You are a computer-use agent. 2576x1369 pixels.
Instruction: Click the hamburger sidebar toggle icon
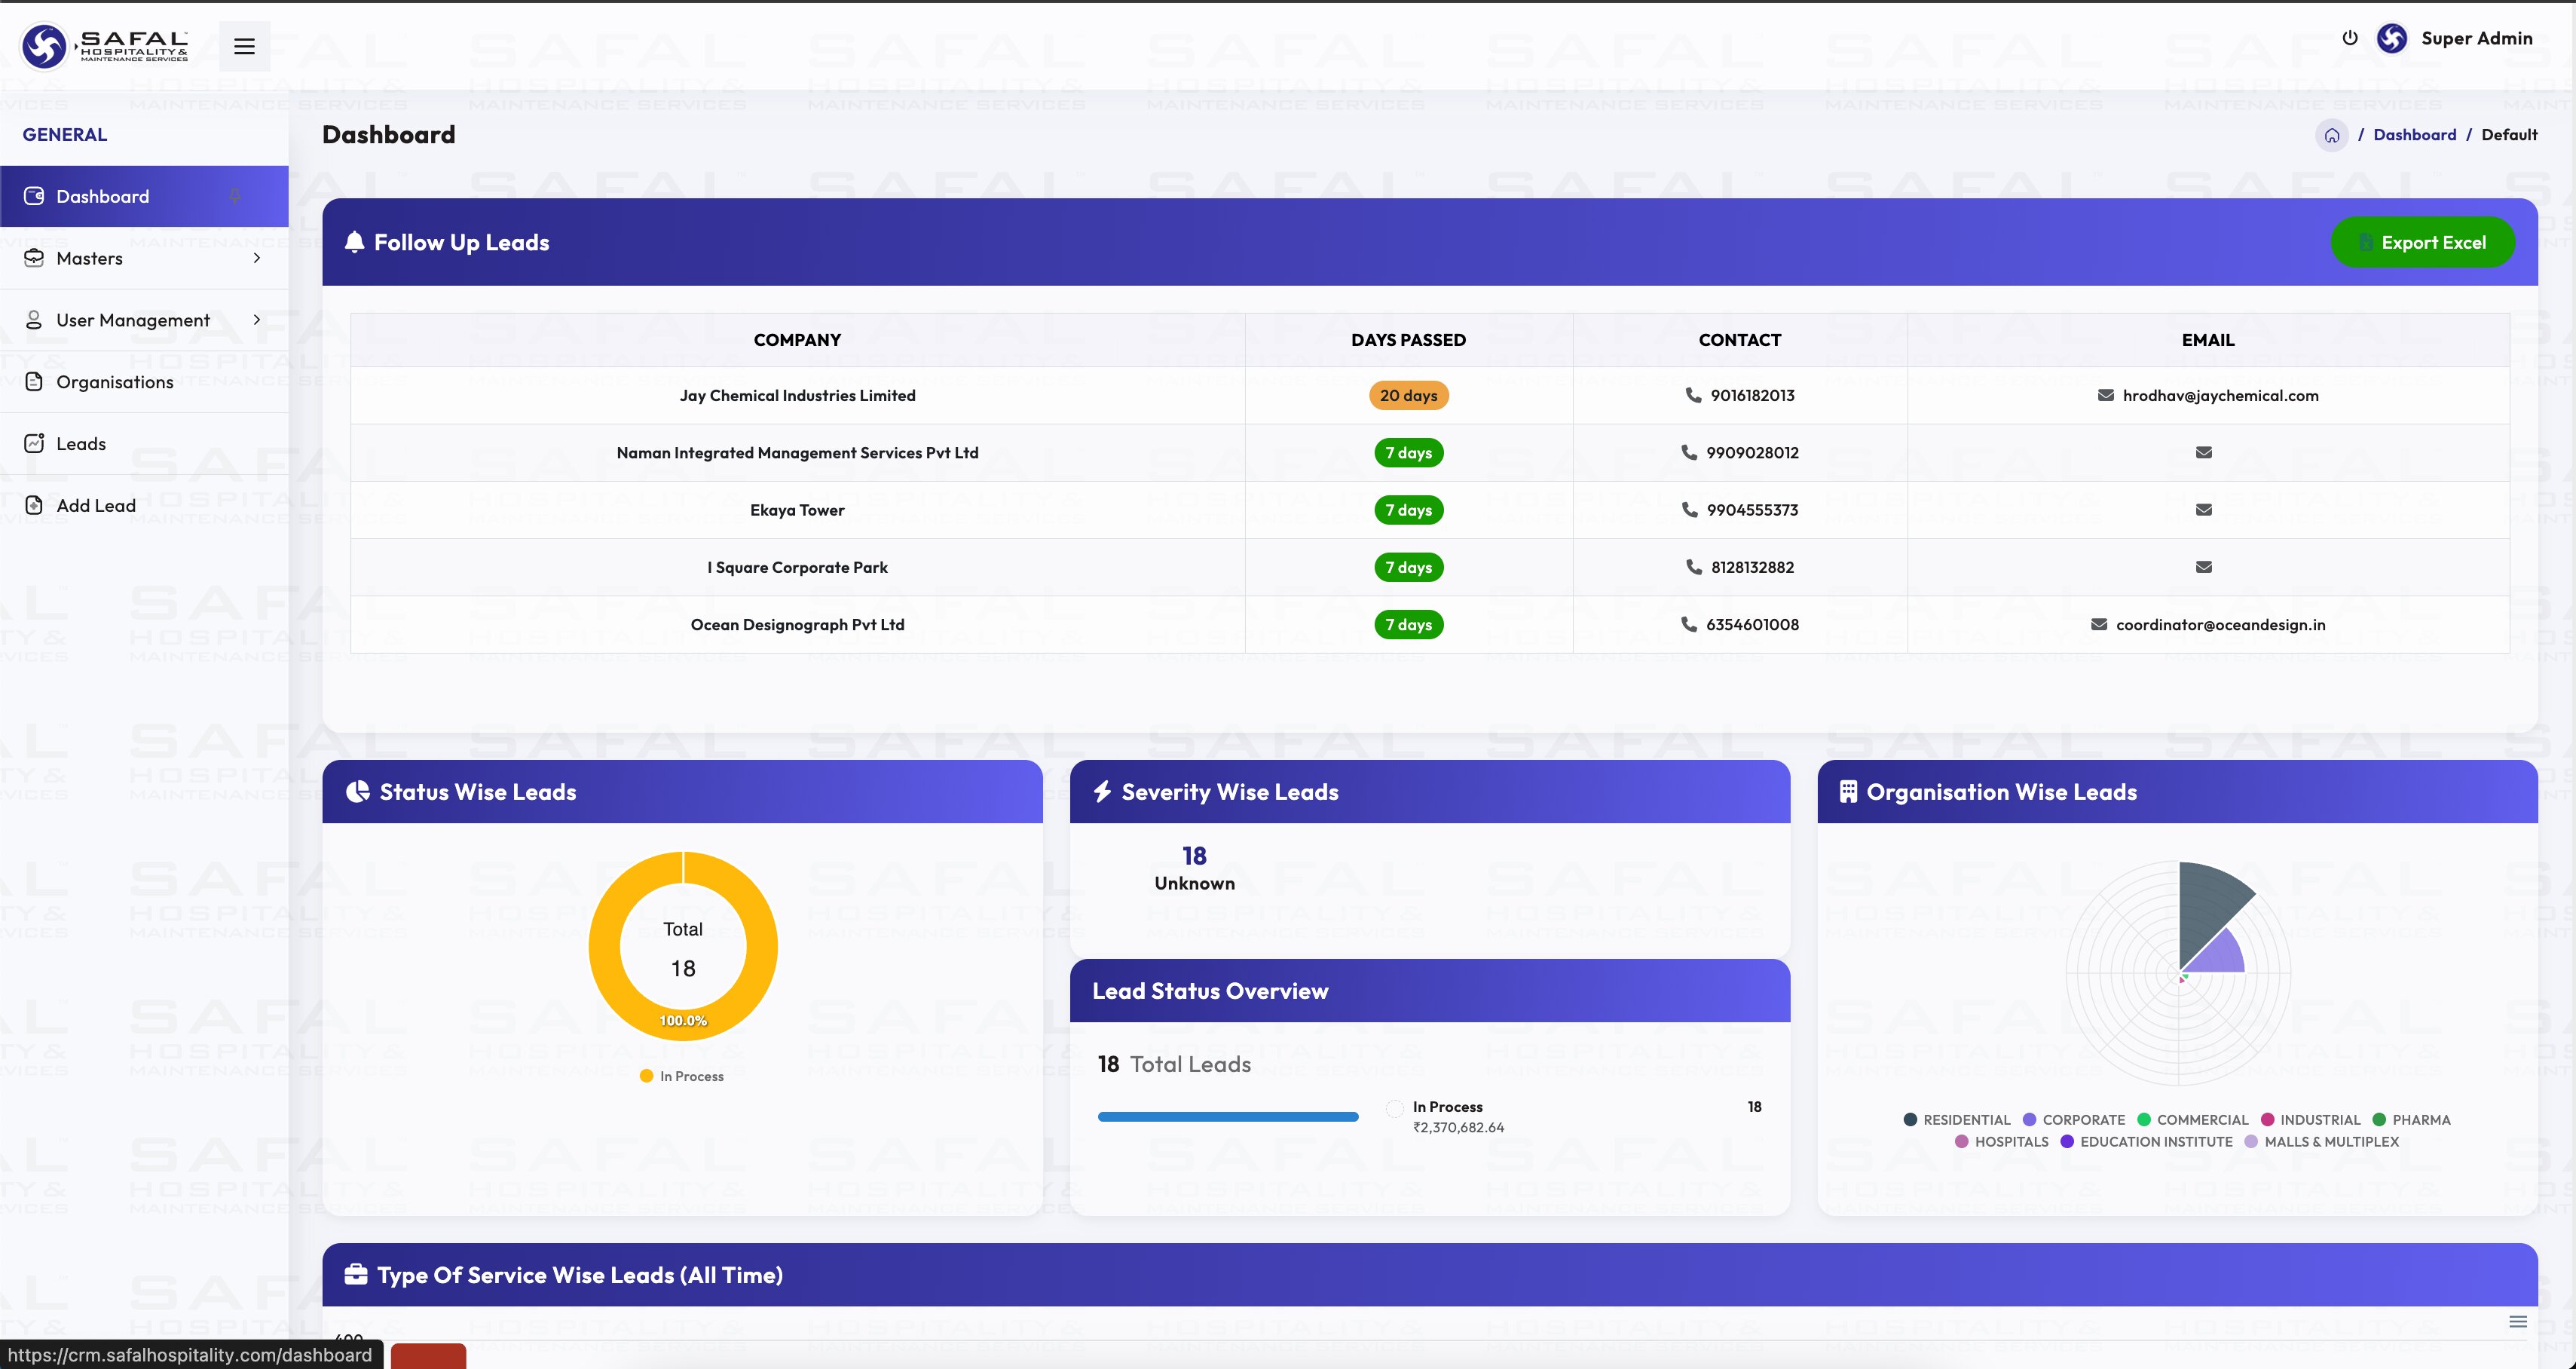[x=244, y=46]
